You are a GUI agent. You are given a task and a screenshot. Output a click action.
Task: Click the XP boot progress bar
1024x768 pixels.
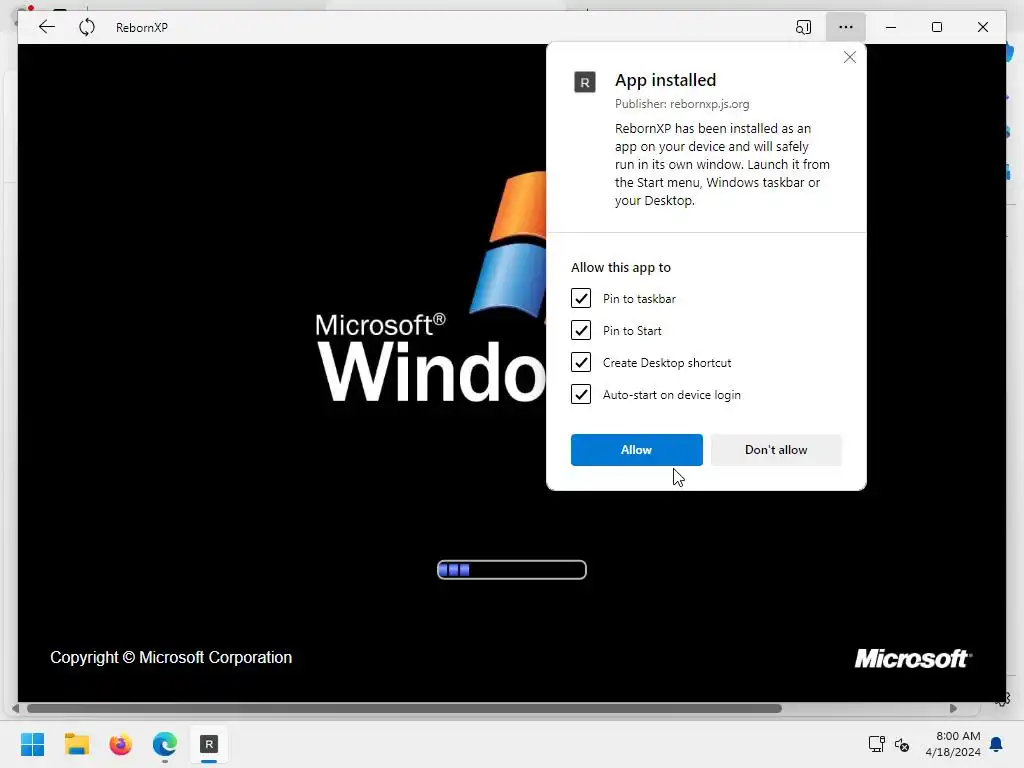(x=512, y=569)
